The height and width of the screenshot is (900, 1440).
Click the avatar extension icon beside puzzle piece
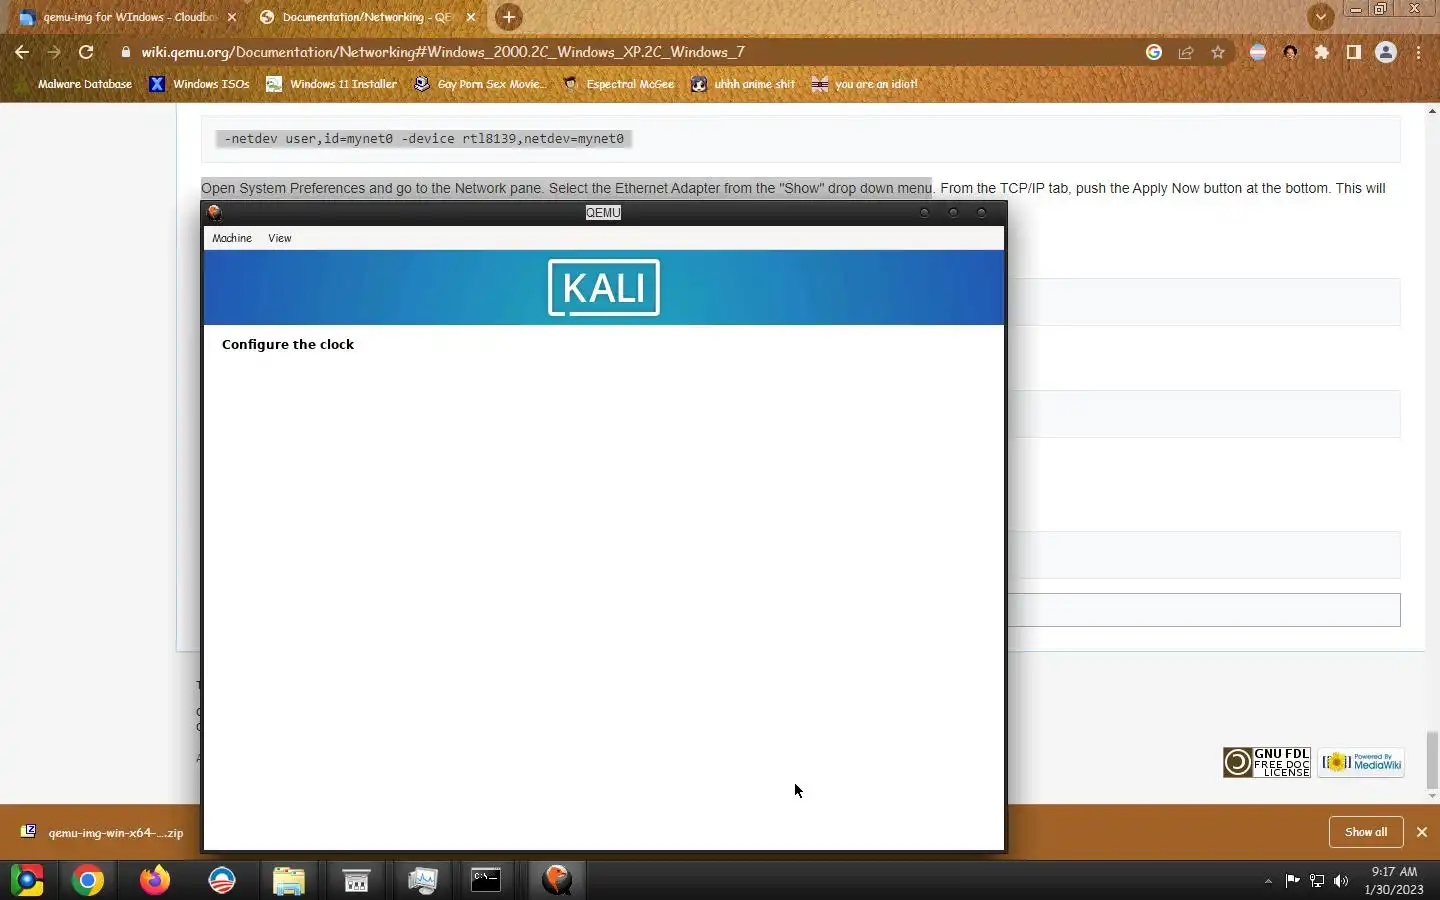click(x=1290, y=52)
